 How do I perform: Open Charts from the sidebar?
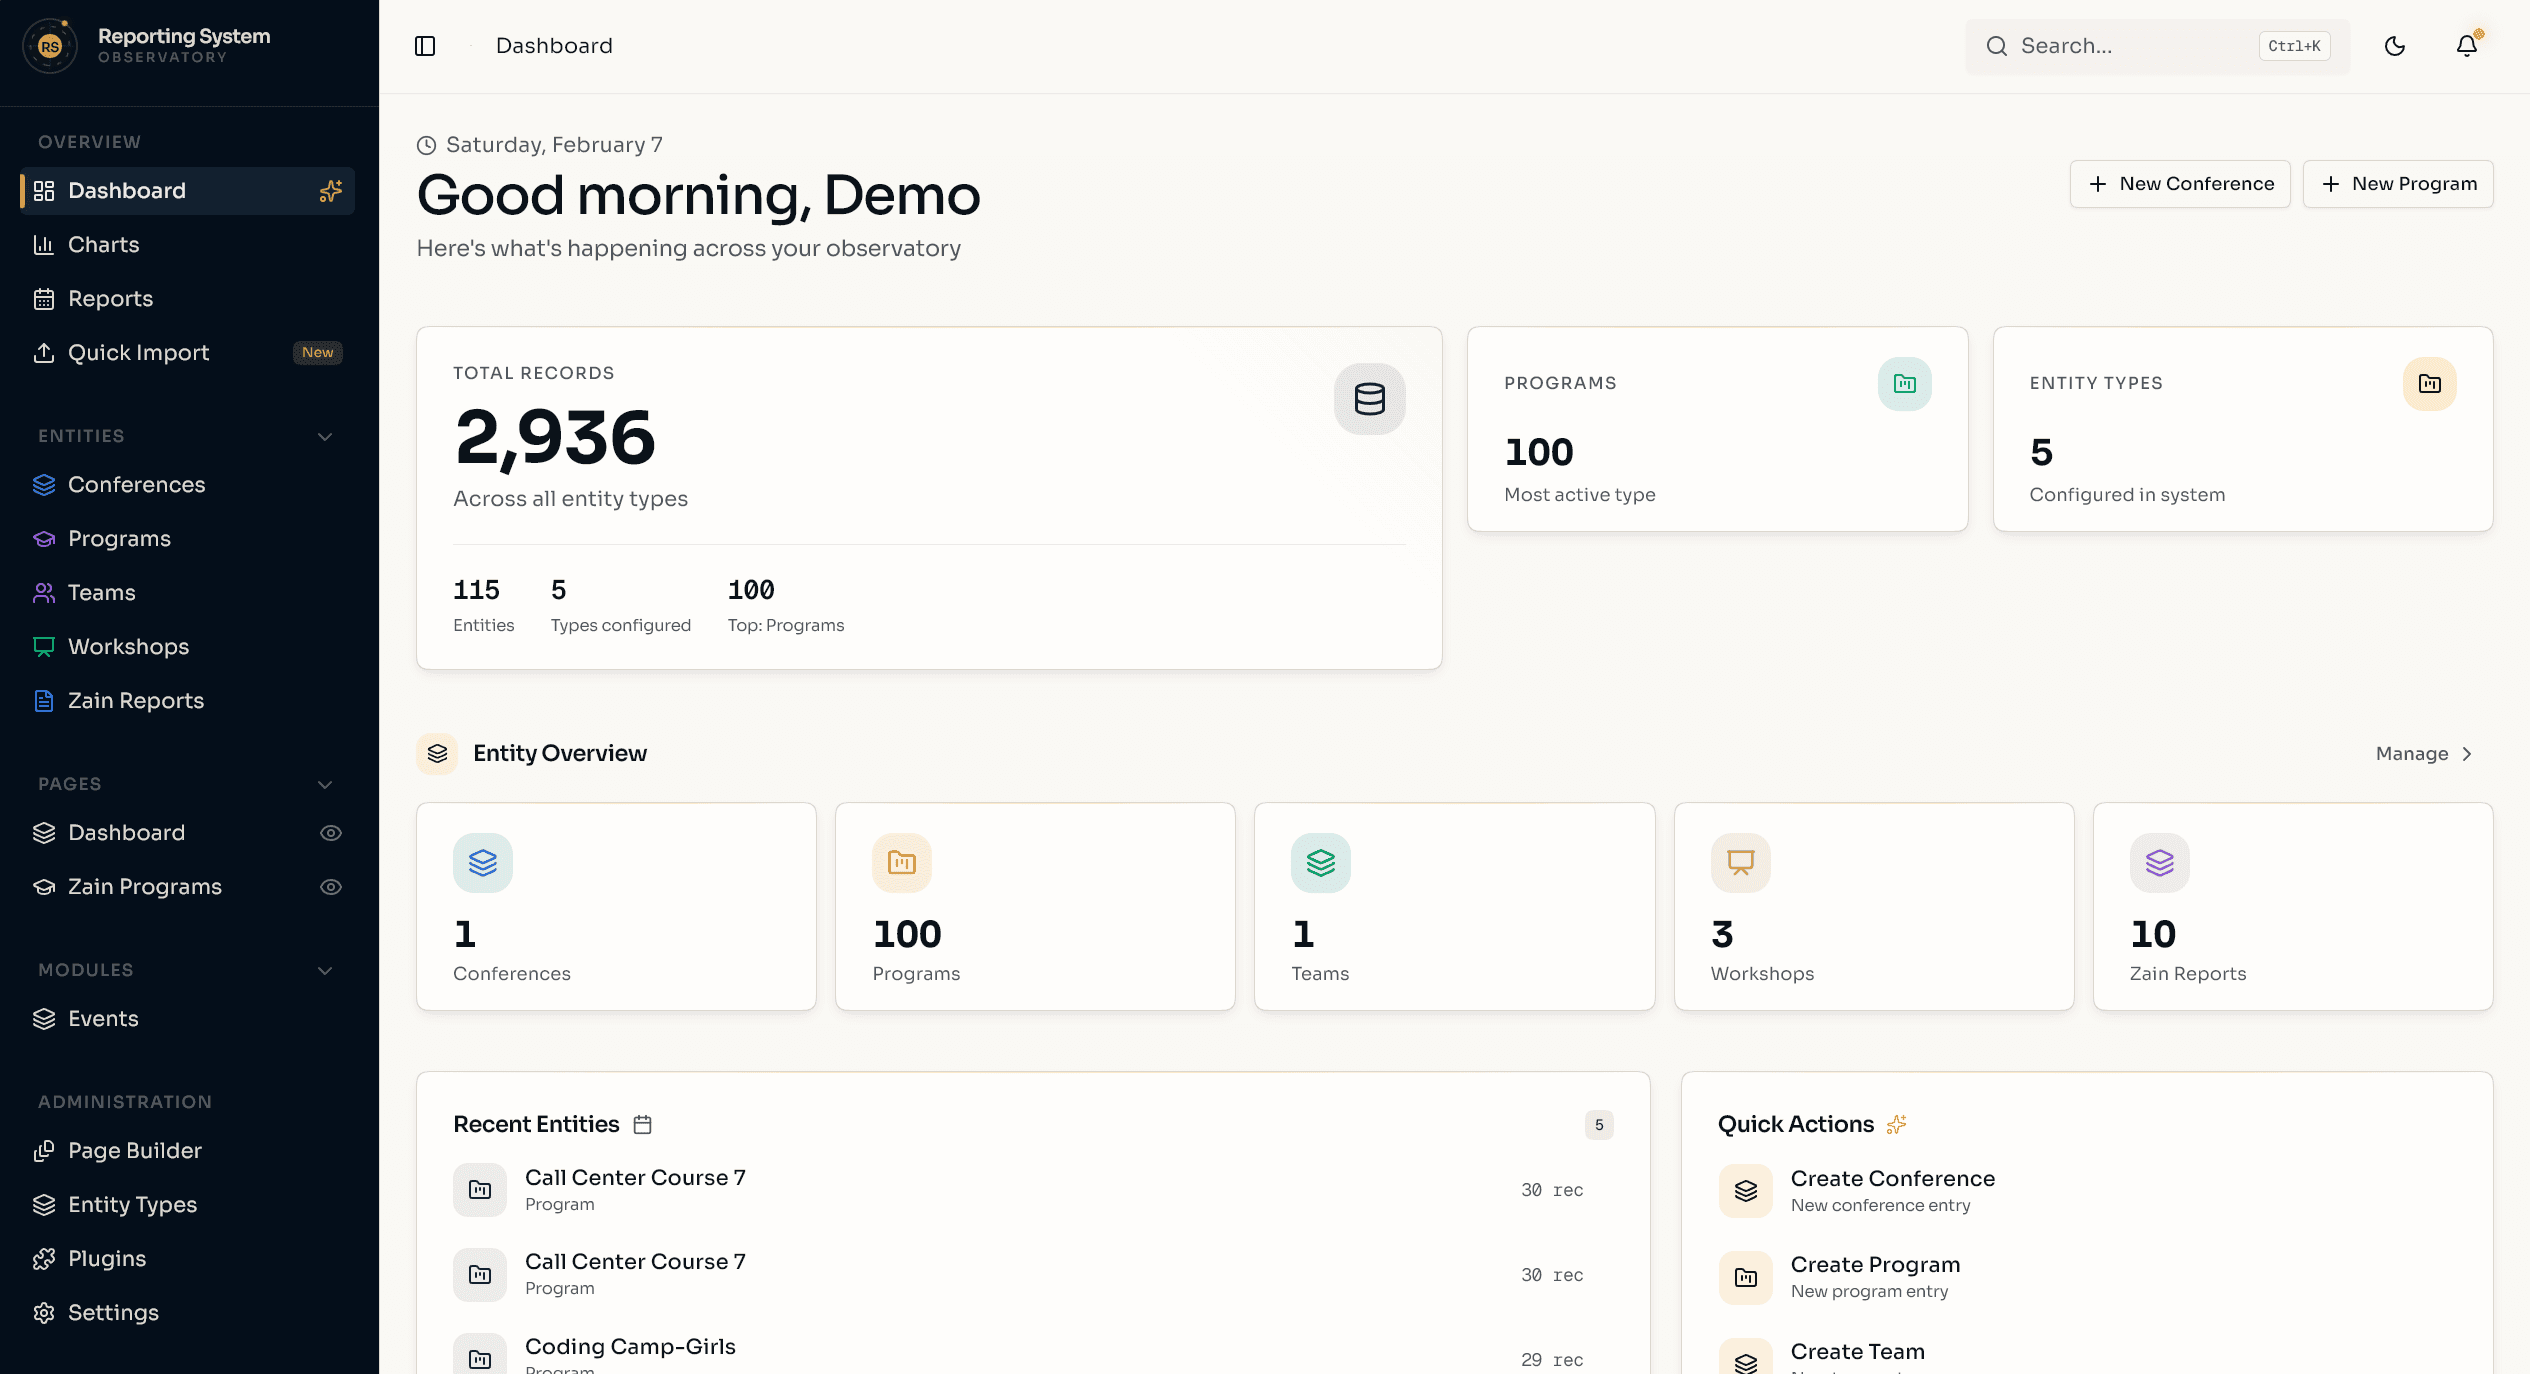click(x=103, y=244)
